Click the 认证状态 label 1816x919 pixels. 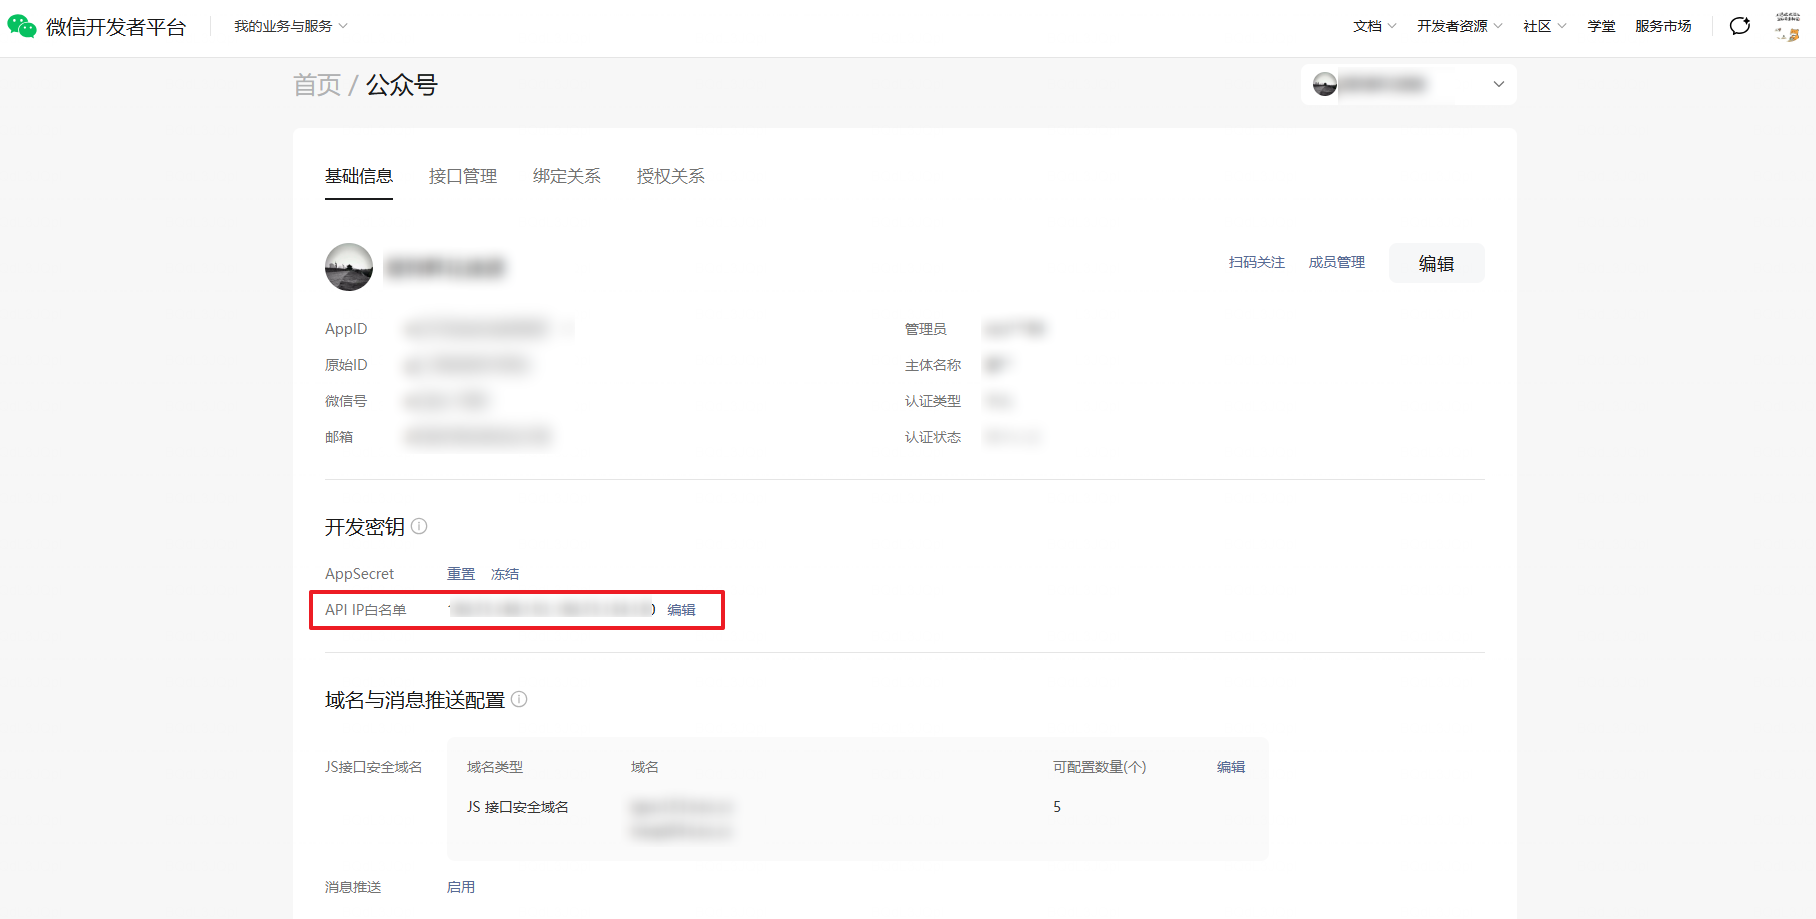(933, 437)
